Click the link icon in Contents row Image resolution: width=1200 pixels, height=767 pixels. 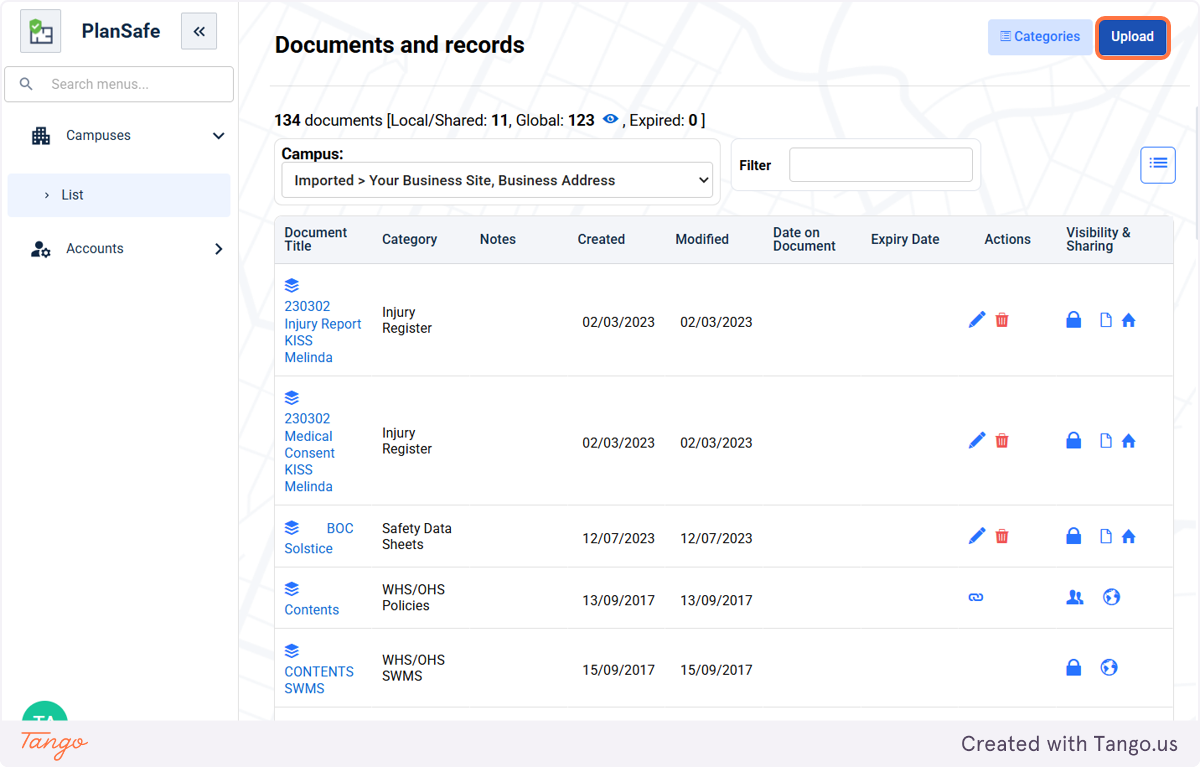pos(976,597)
